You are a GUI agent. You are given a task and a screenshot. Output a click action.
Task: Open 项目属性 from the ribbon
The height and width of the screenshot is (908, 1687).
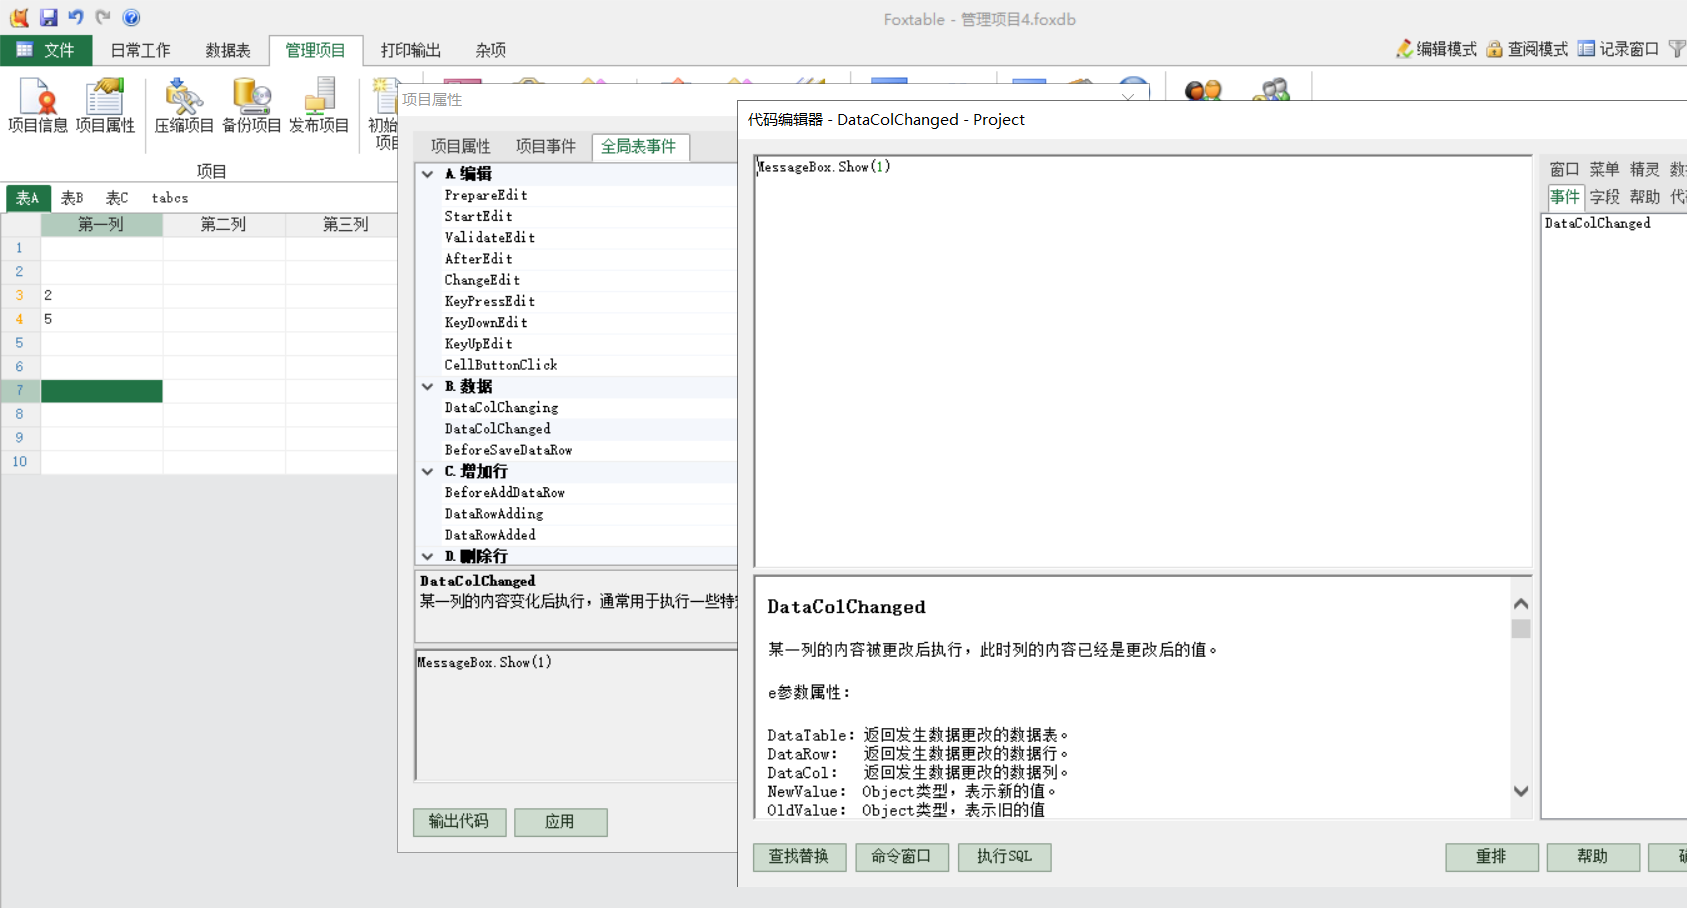click(105, 105)
